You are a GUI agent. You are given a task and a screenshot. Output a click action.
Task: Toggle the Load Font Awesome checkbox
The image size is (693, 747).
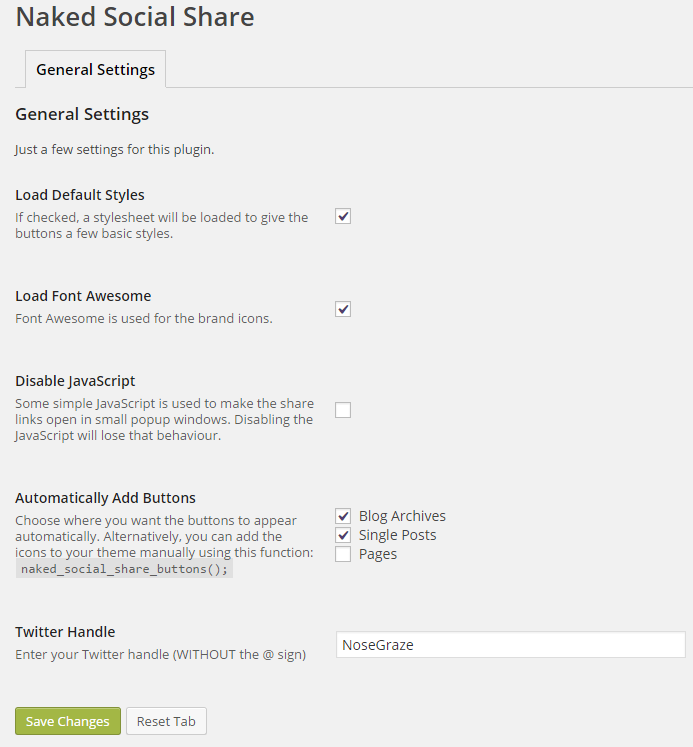tap(343, 309)
